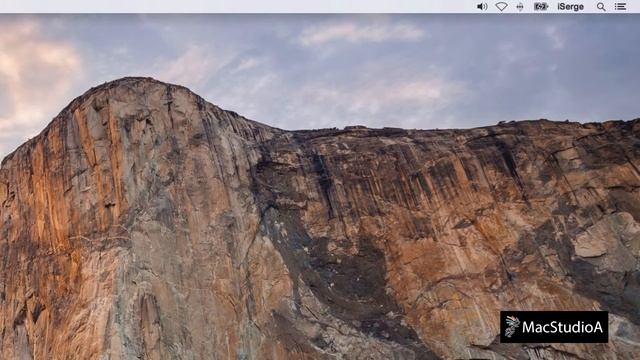Open Spotlight search magnifier
This screenshot has height=360, width=640.
click(601, 7)
